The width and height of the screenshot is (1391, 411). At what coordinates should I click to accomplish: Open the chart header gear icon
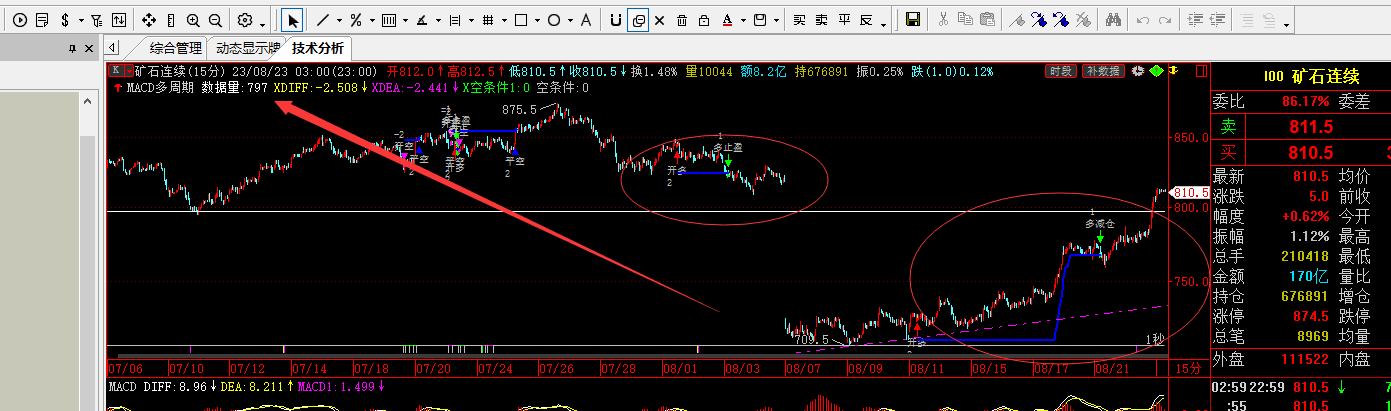tap(1137, 71)
